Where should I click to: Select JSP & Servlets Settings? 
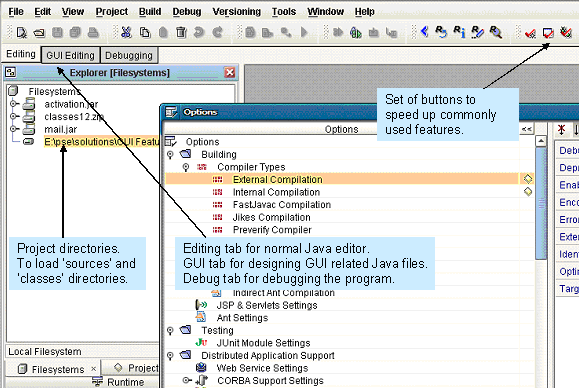pyautogui.click(x=267, y=305)
